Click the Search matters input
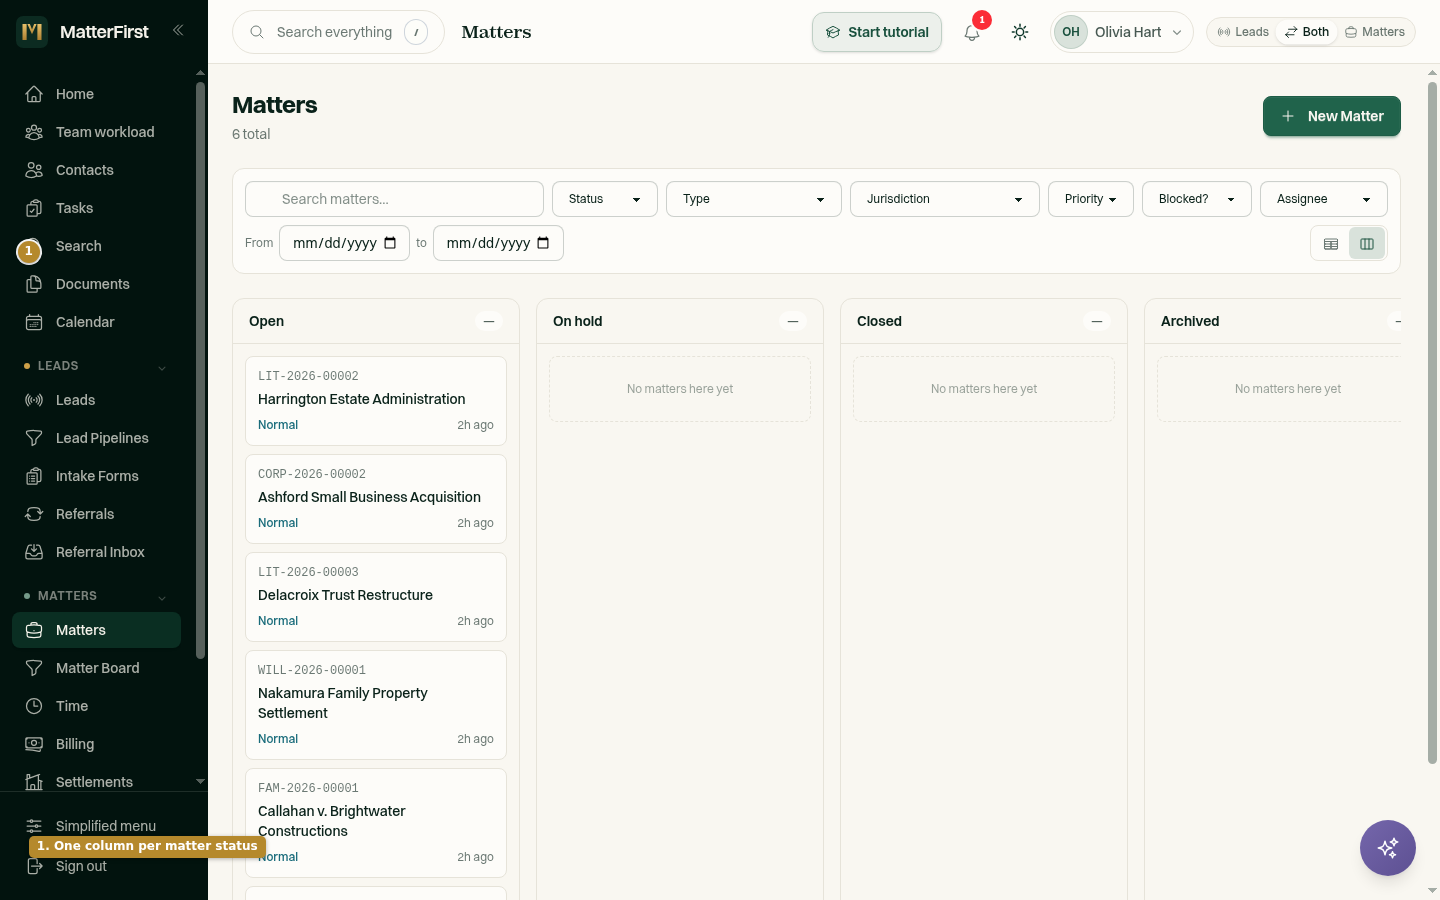Screen dimensions: 1440x900 tap(394, 199)
